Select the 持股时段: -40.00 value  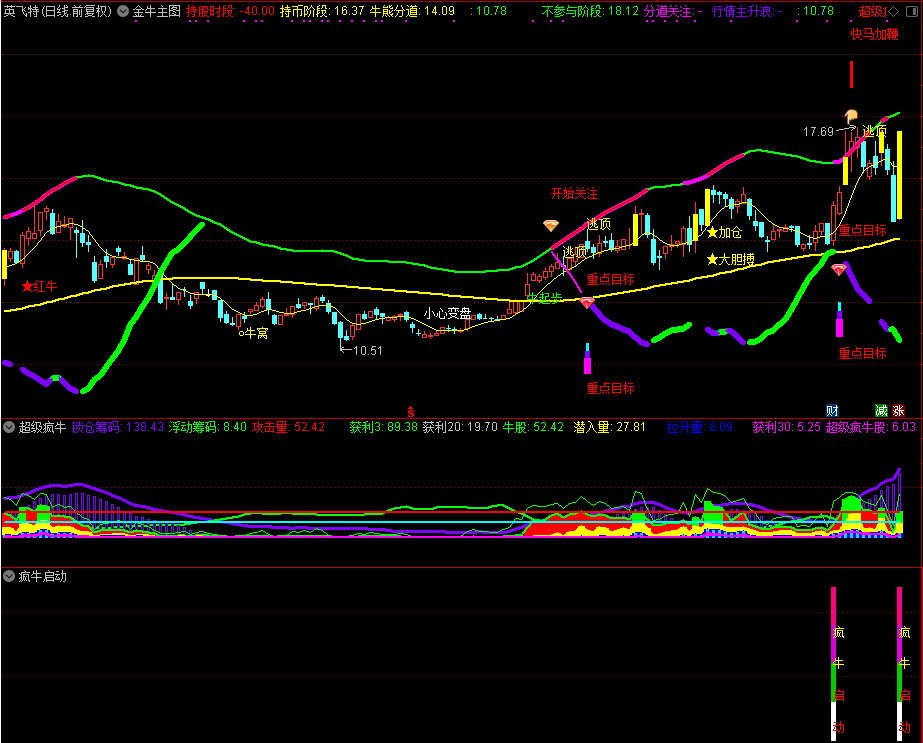click(x=230, y=11)
